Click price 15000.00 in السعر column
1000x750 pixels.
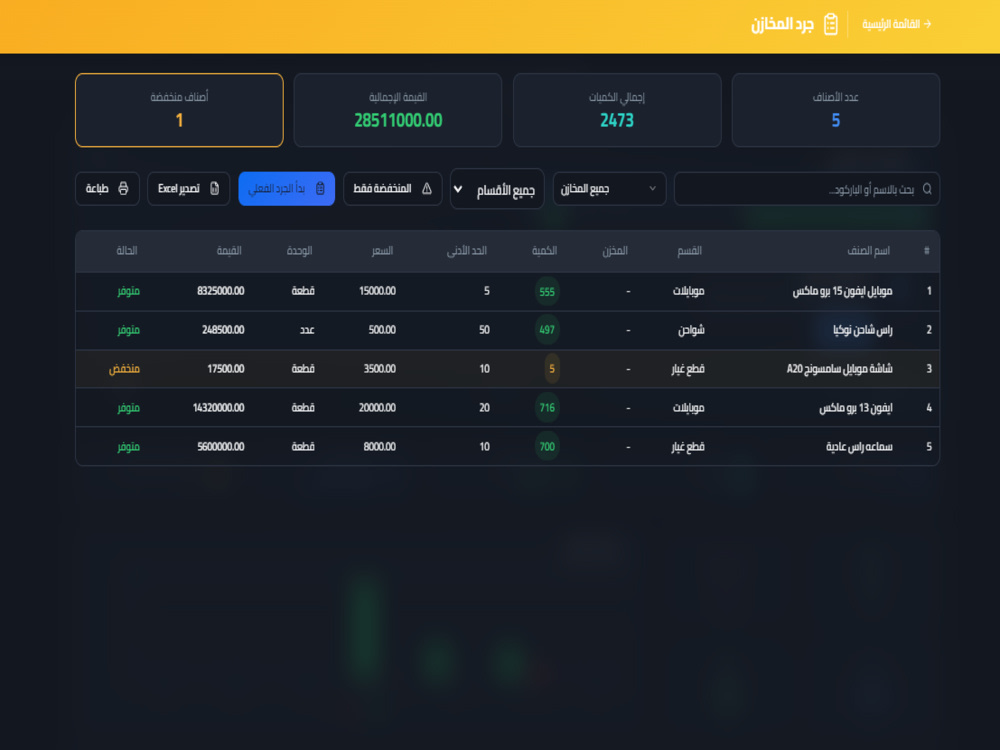378,291
